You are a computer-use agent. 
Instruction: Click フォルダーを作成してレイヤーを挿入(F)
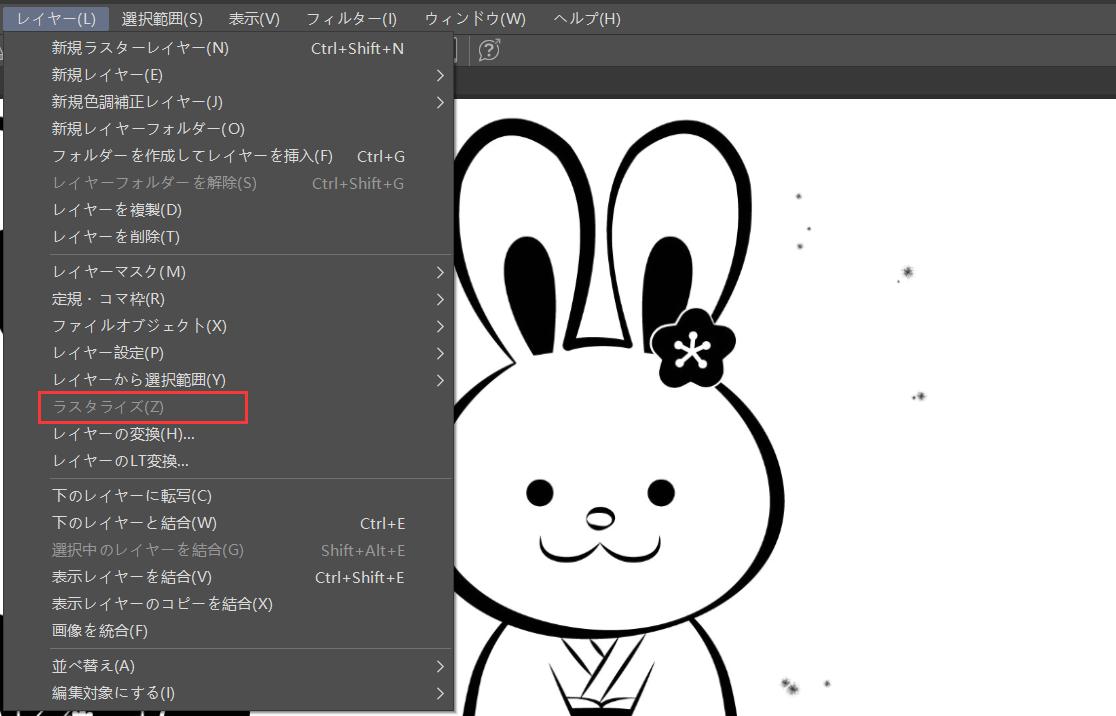[192, 156]
